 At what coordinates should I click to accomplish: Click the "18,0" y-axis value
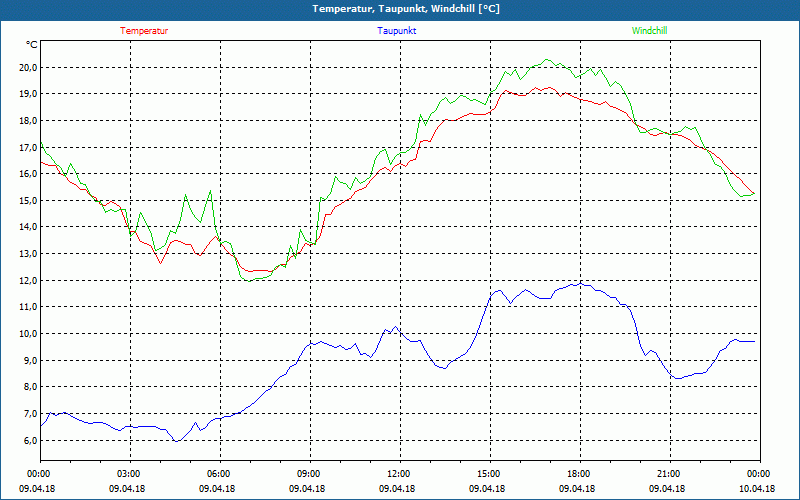click(x=28, y=121)
